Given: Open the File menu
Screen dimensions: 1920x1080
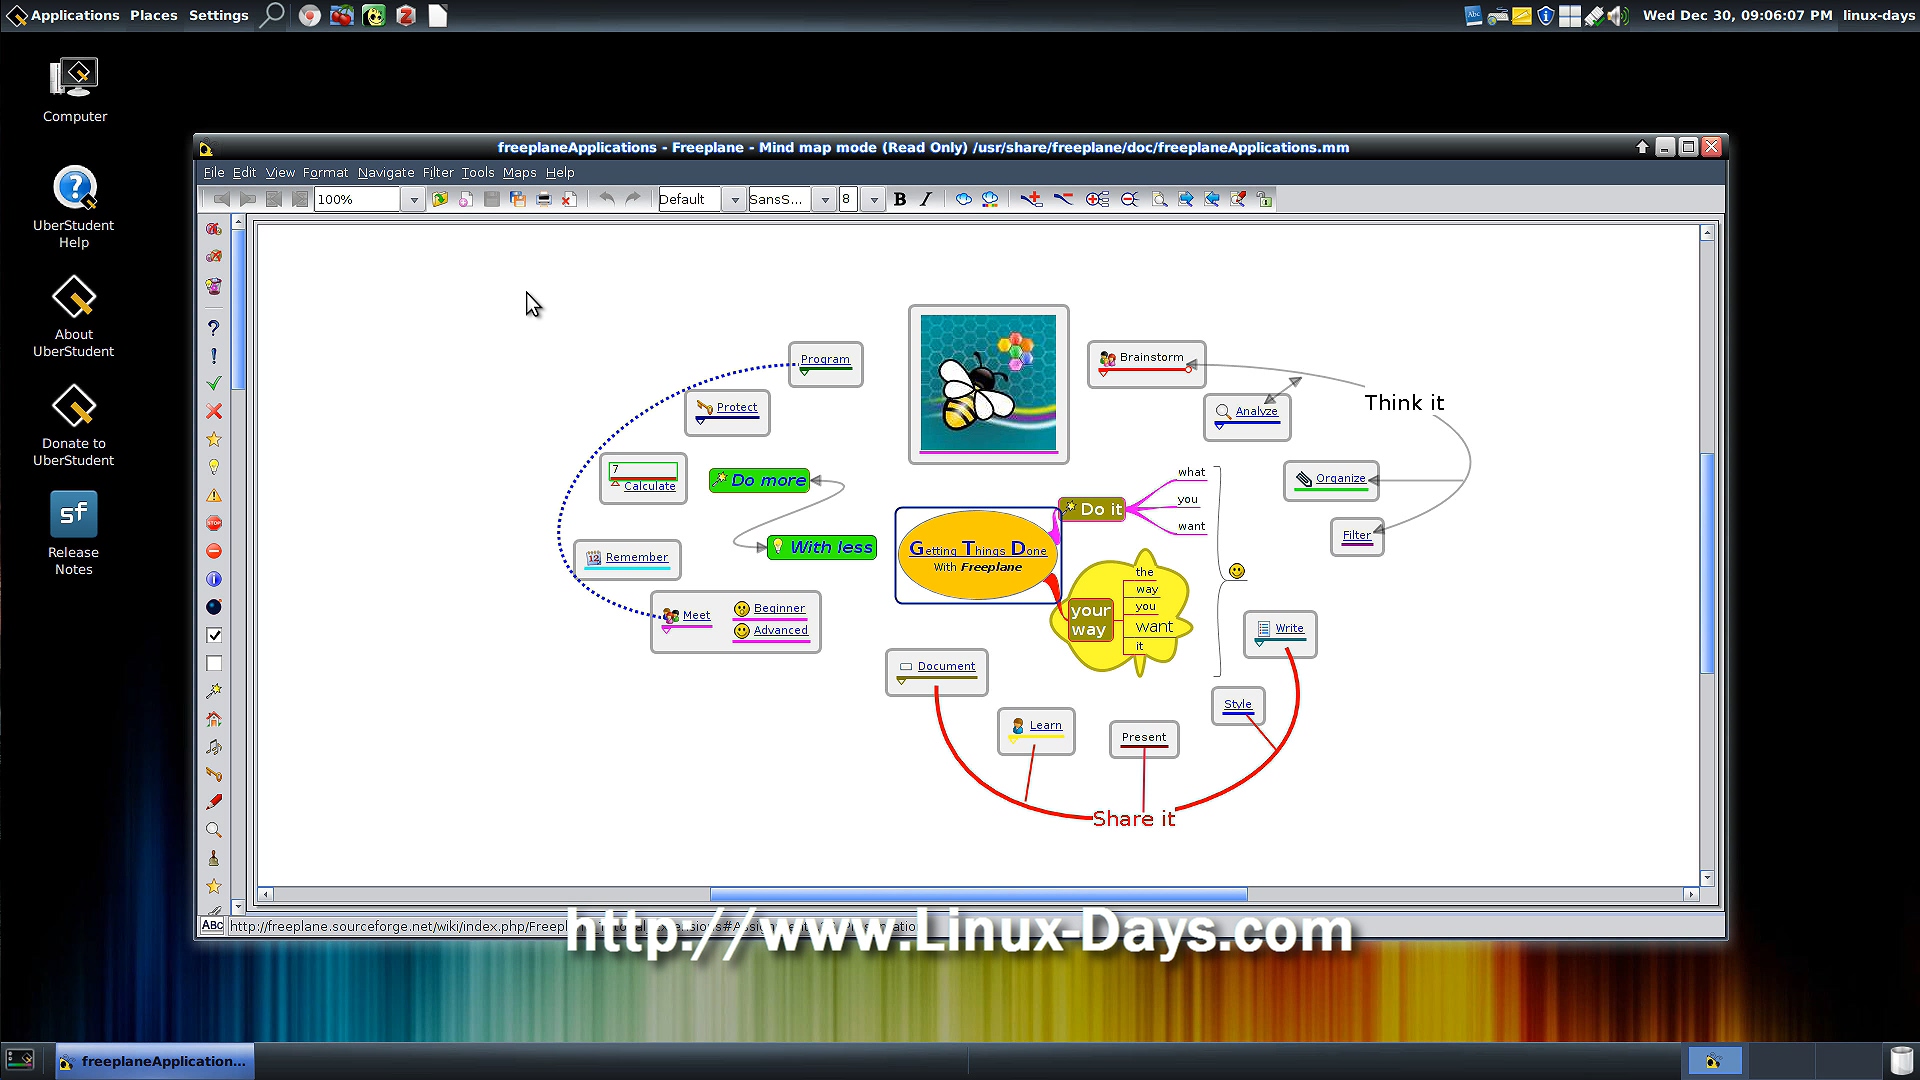Looking at the screenshot, I should 213,172.
